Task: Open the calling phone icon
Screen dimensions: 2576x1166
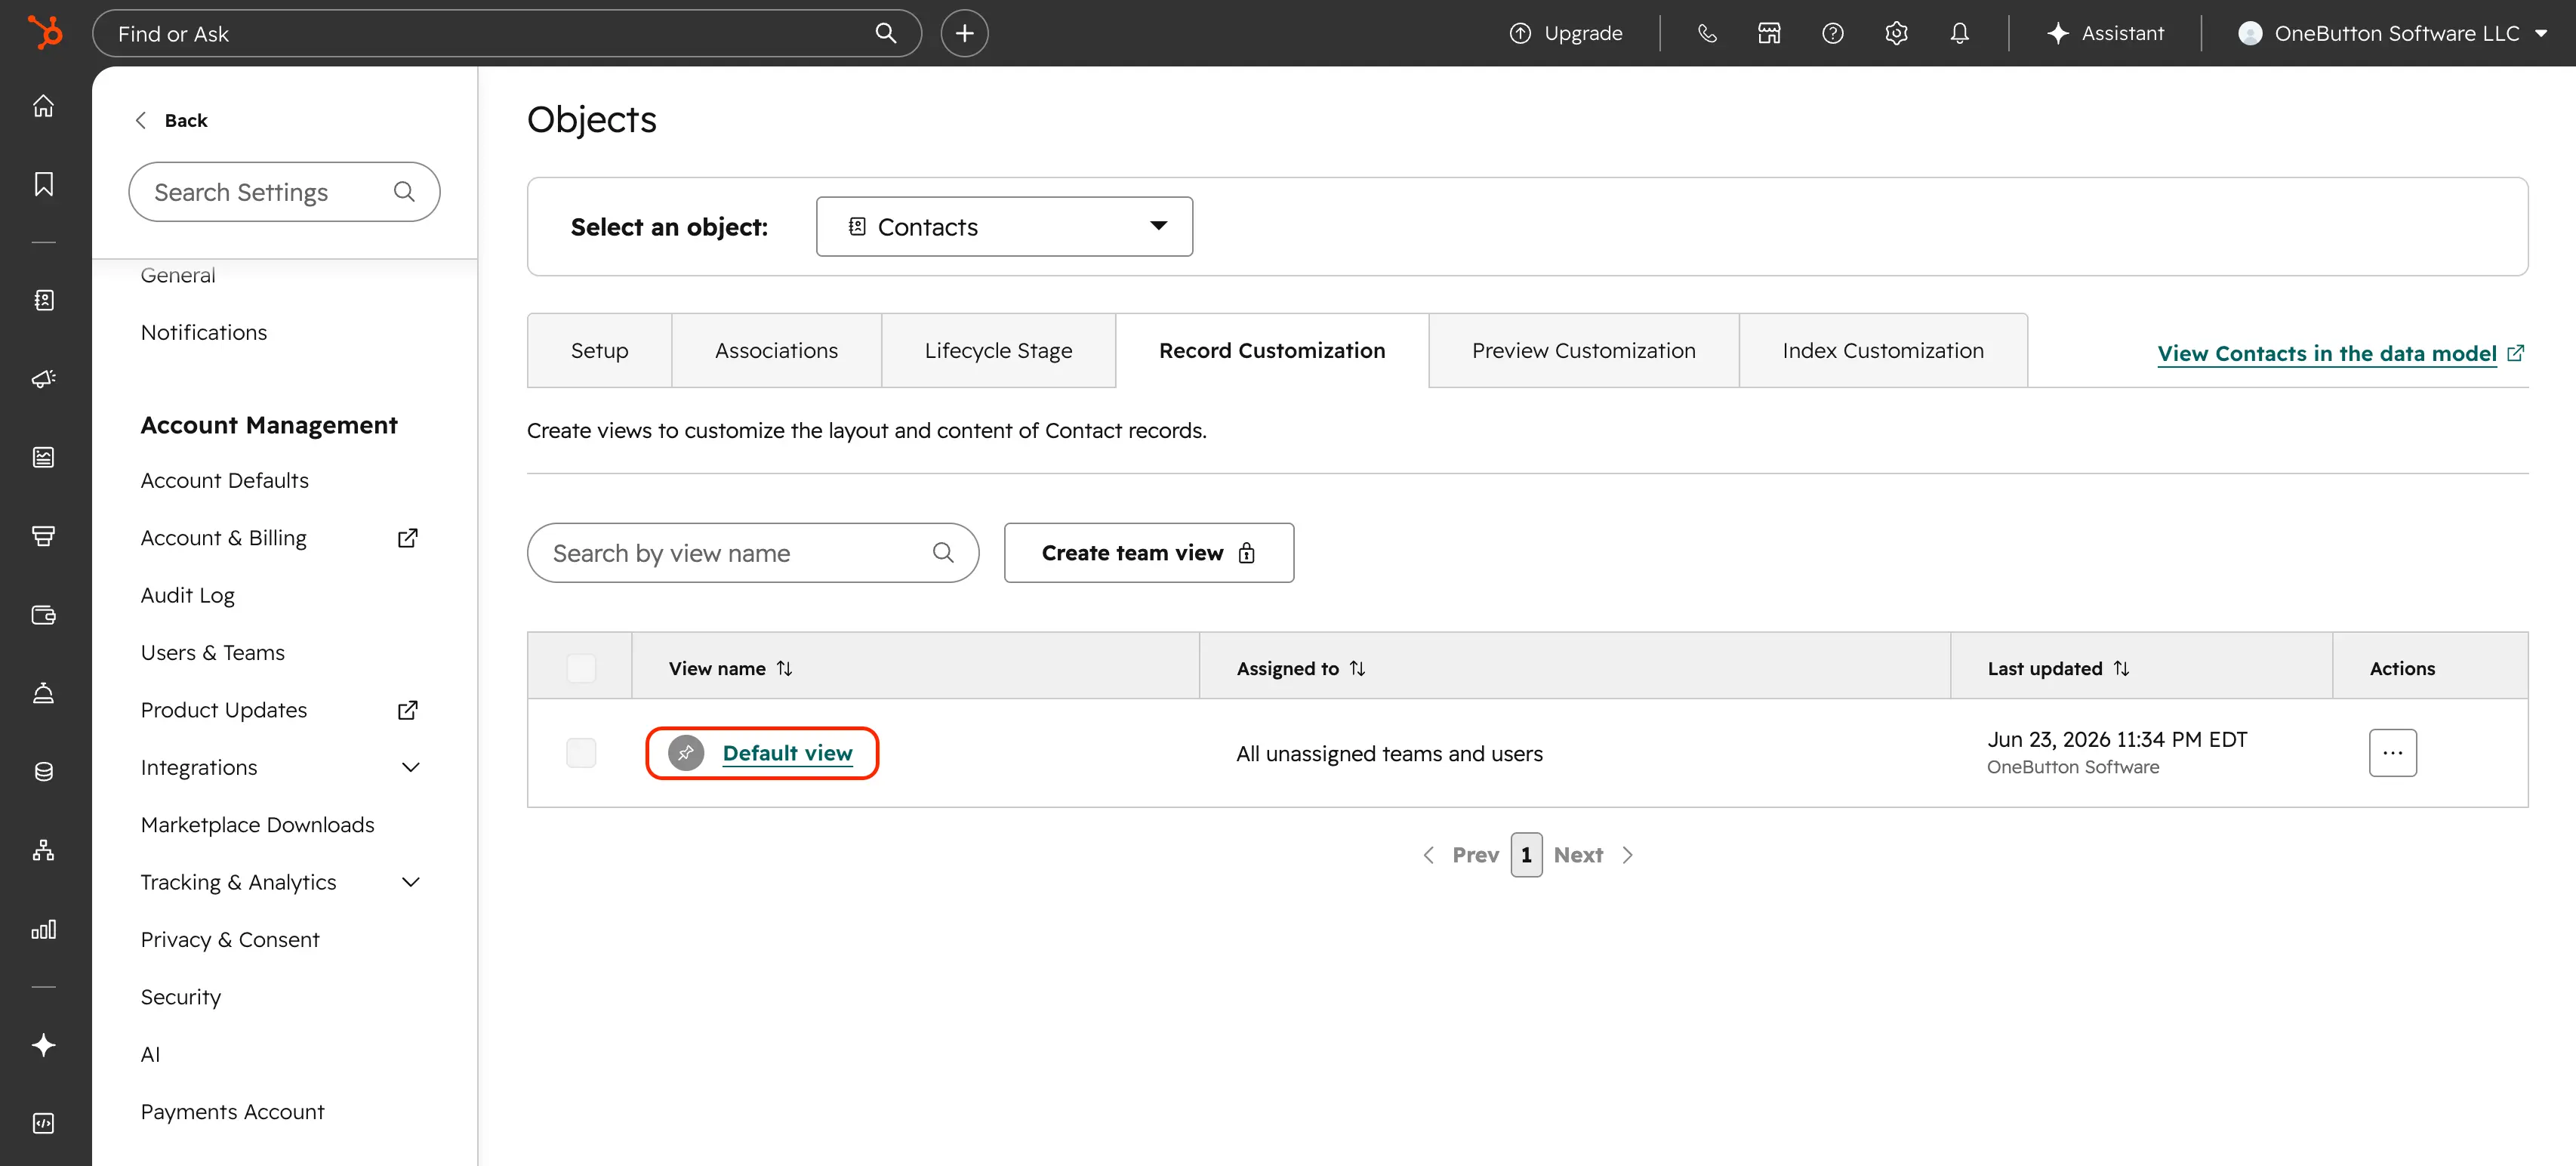Action: (x=1707, y=33)
